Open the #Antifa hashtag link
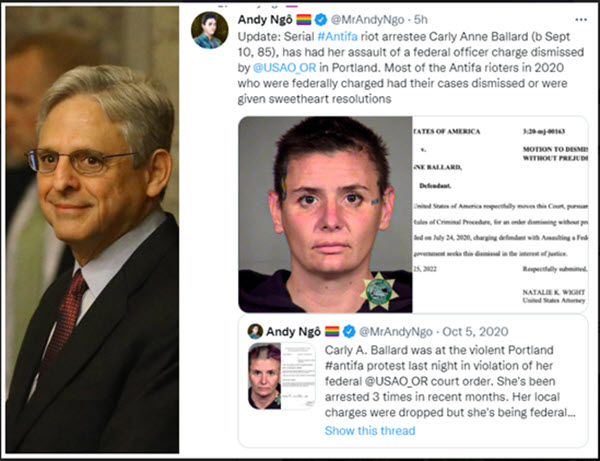 [x=338, y=37]
